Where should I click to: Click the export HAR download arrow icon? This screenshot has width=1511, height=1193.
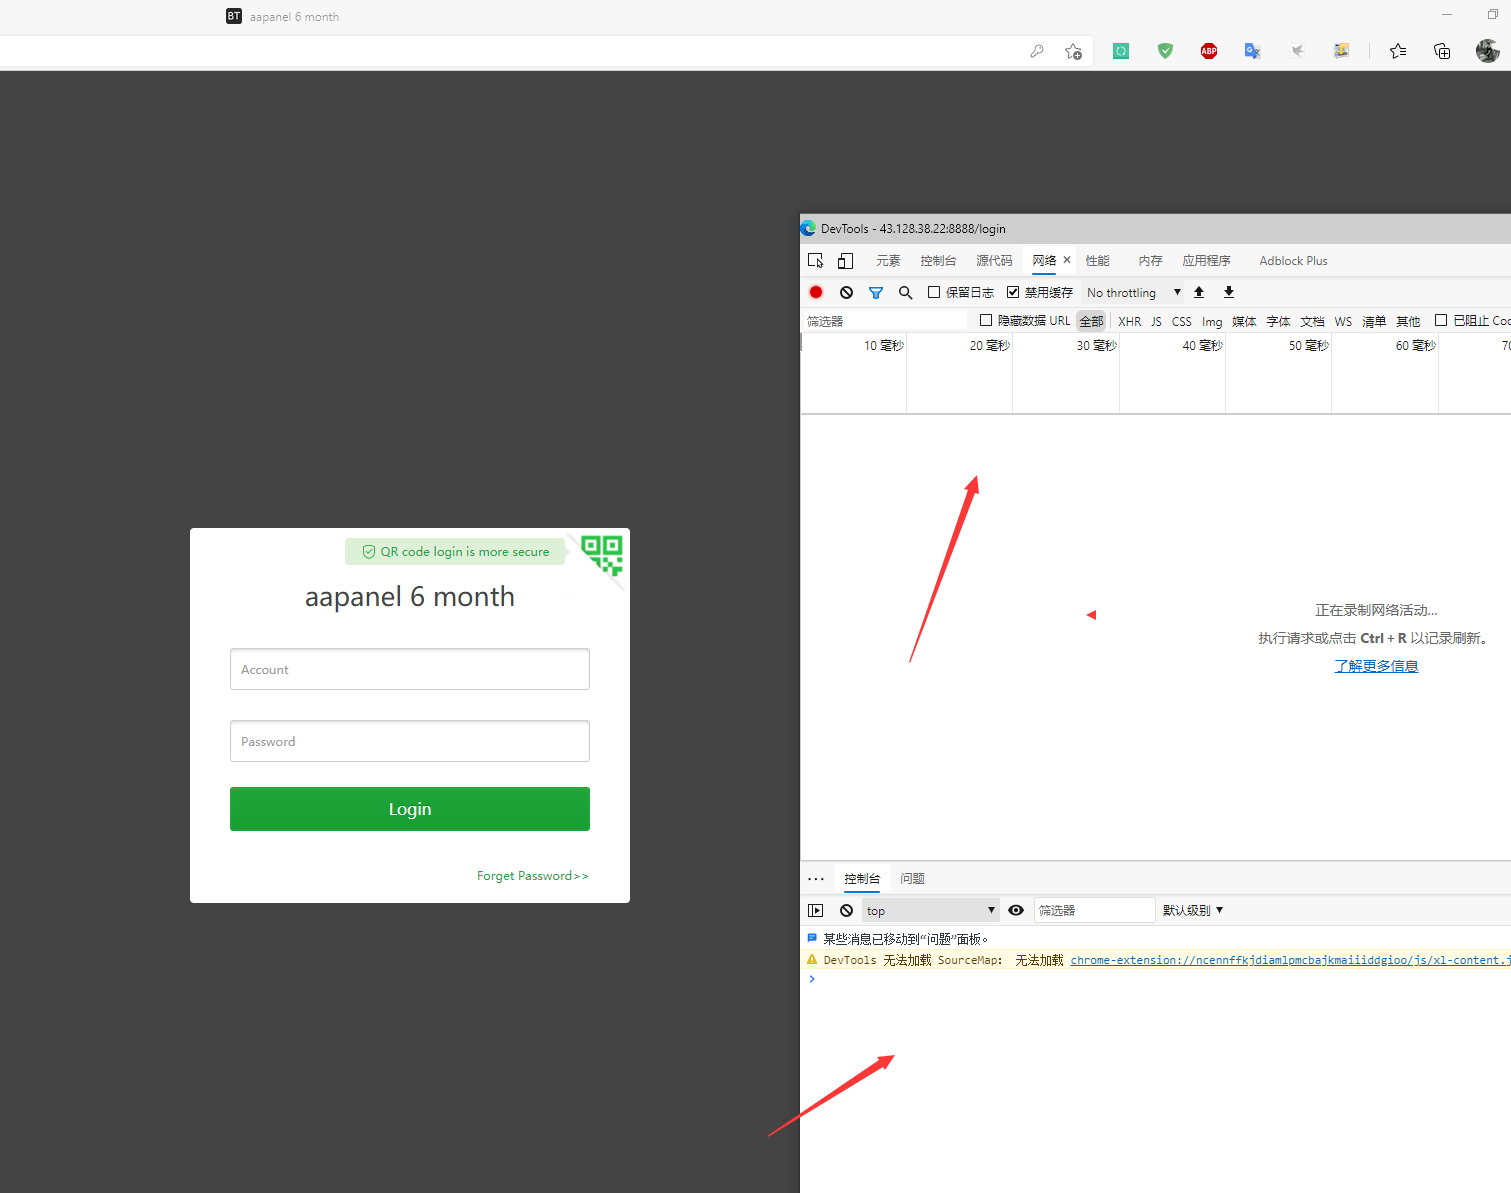pos(1229,292)
